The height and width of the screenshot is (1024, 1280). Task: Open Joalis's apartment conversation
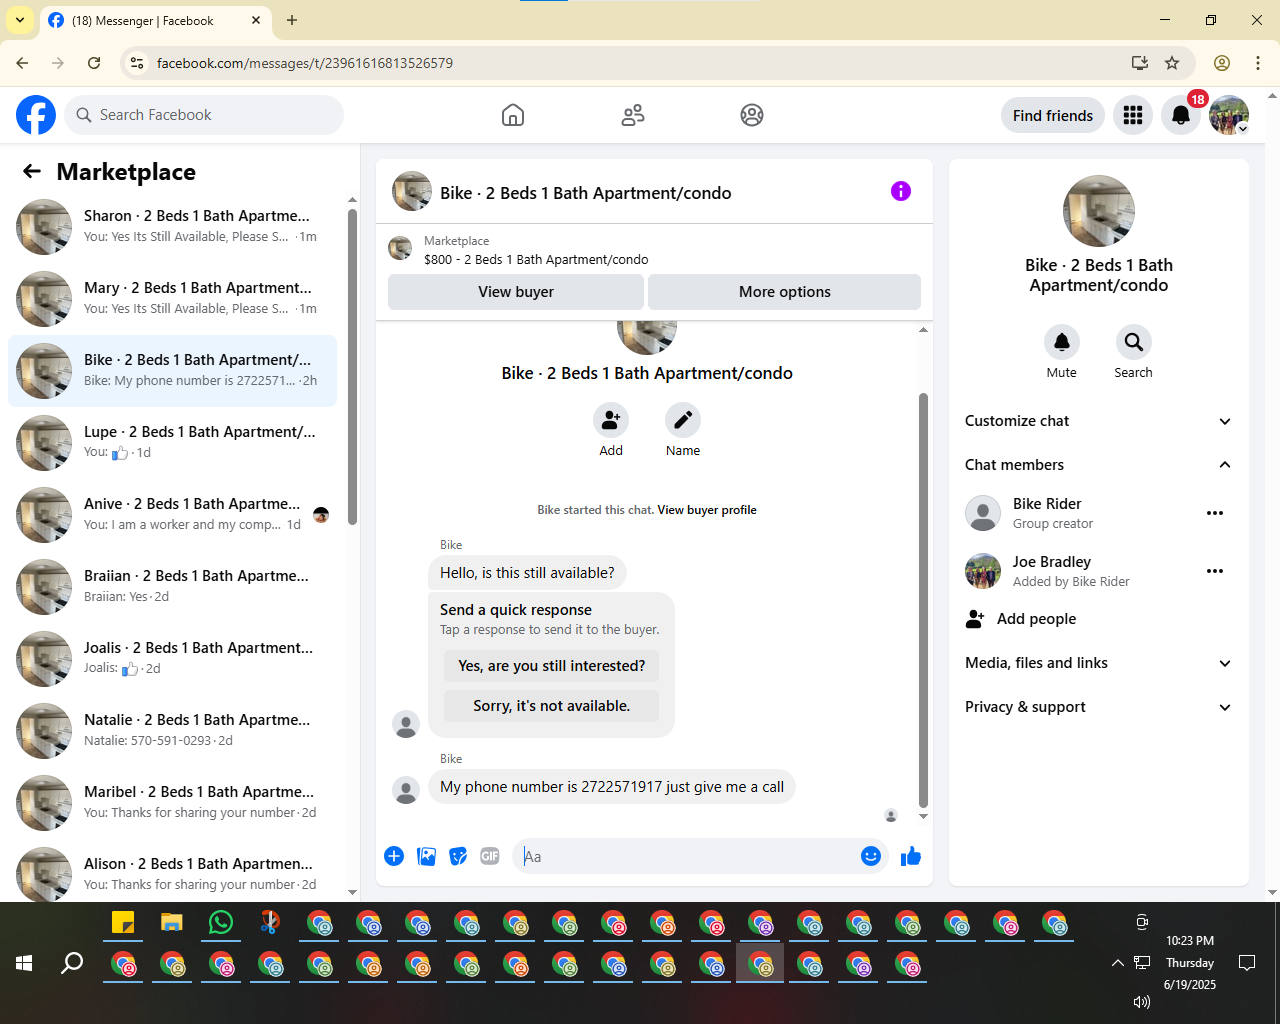coord(172,659)
